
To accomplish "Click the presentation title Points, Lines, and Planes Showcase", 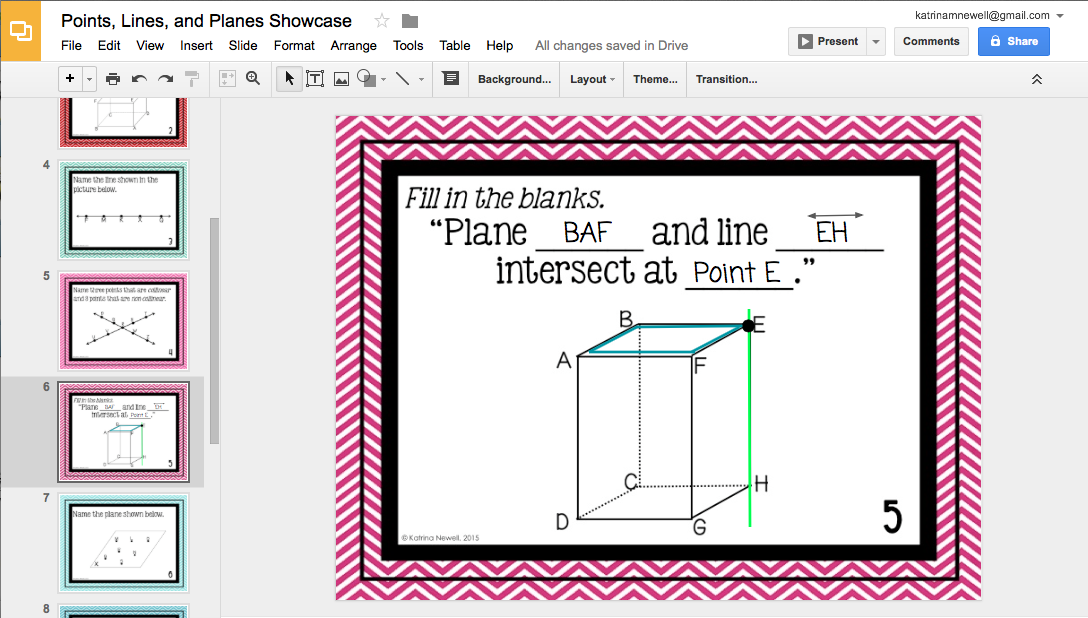I will (x=206, y=21).
